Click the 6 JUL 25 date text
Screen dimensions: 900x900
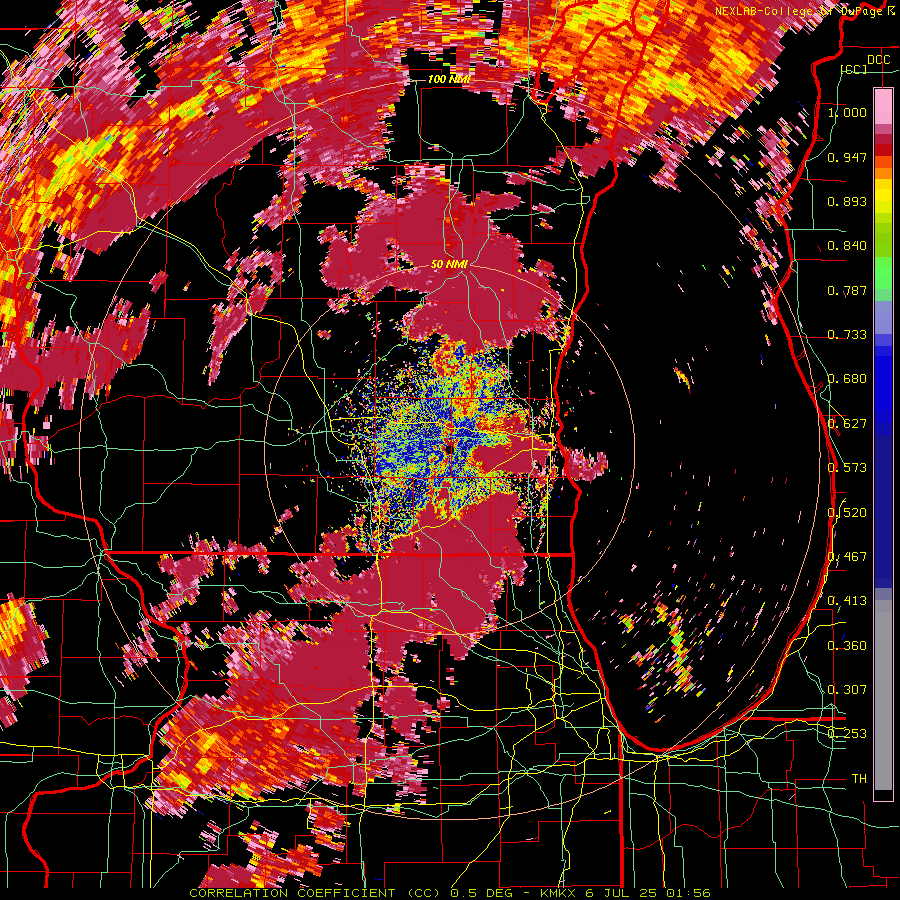[x=622, y=893]
